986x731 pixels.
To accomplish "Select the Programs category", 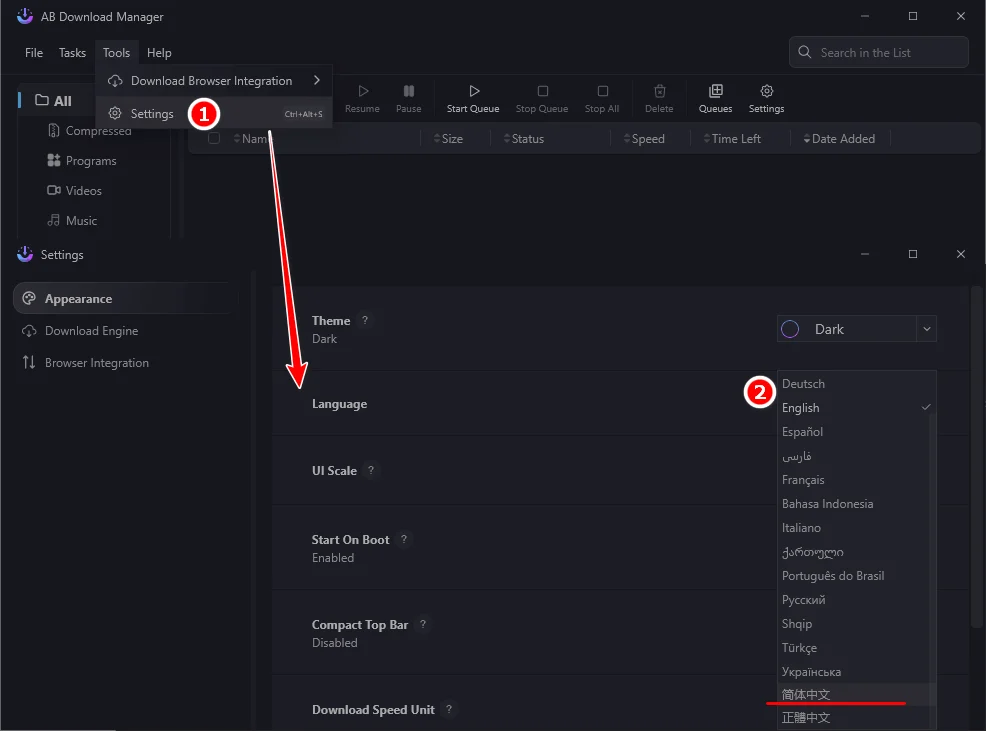I will point(82,161).
